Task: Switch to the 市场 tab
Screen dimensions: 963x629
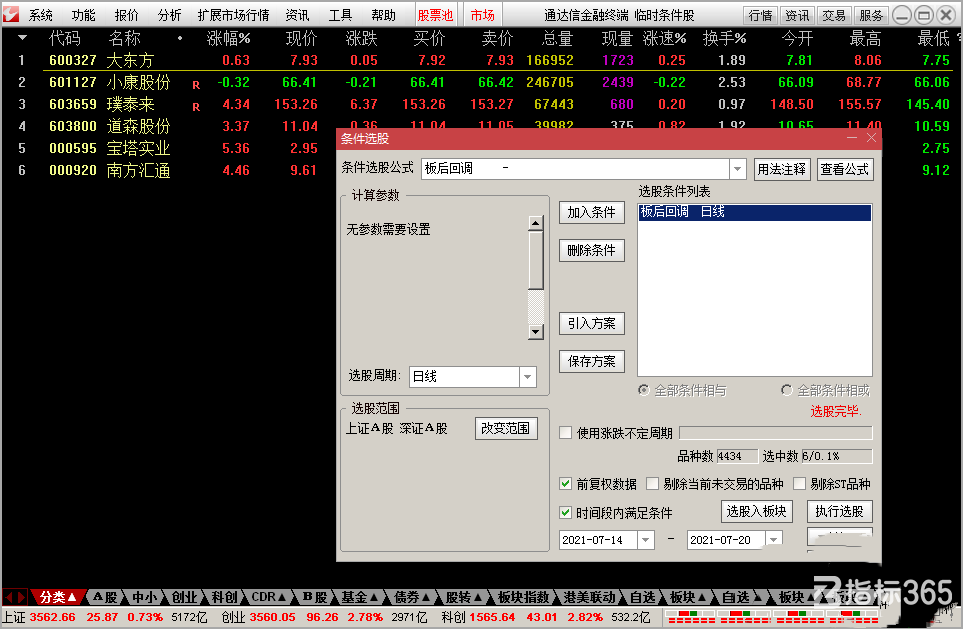Action: [483, 15]
